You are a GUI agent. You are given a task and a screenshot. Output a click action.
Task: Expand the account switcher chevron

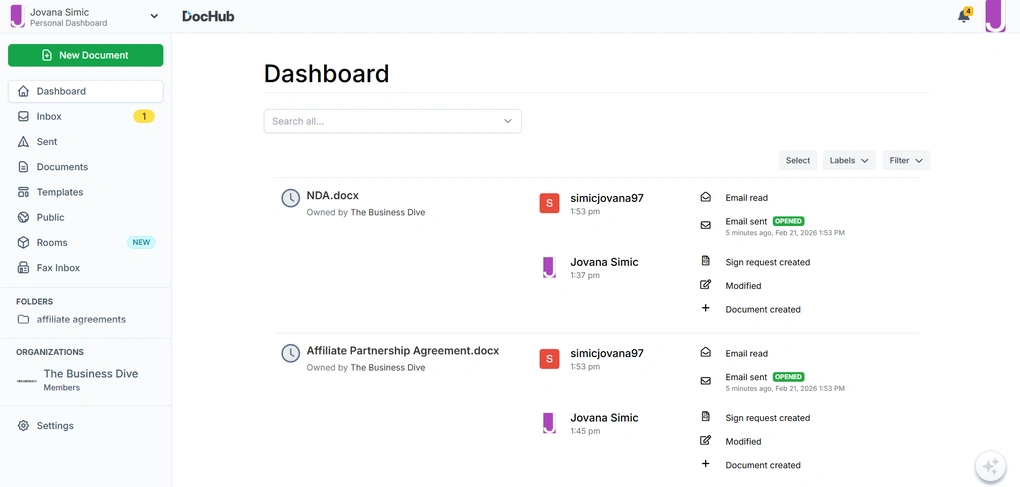point(154,16)
